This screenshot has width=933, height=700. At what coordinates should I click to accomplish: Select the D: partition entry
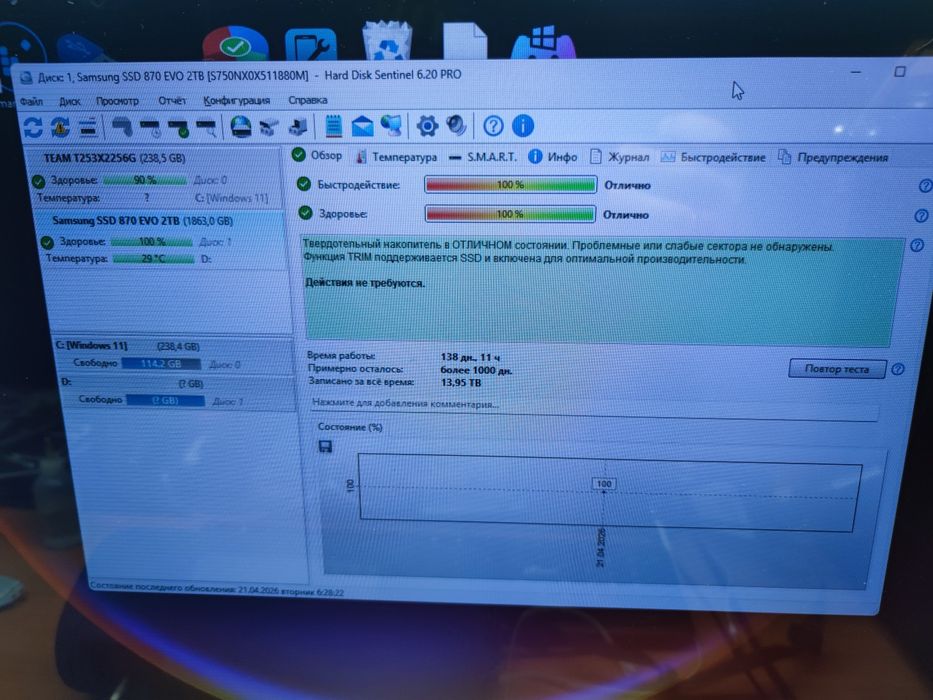click(x=177, y=392)
